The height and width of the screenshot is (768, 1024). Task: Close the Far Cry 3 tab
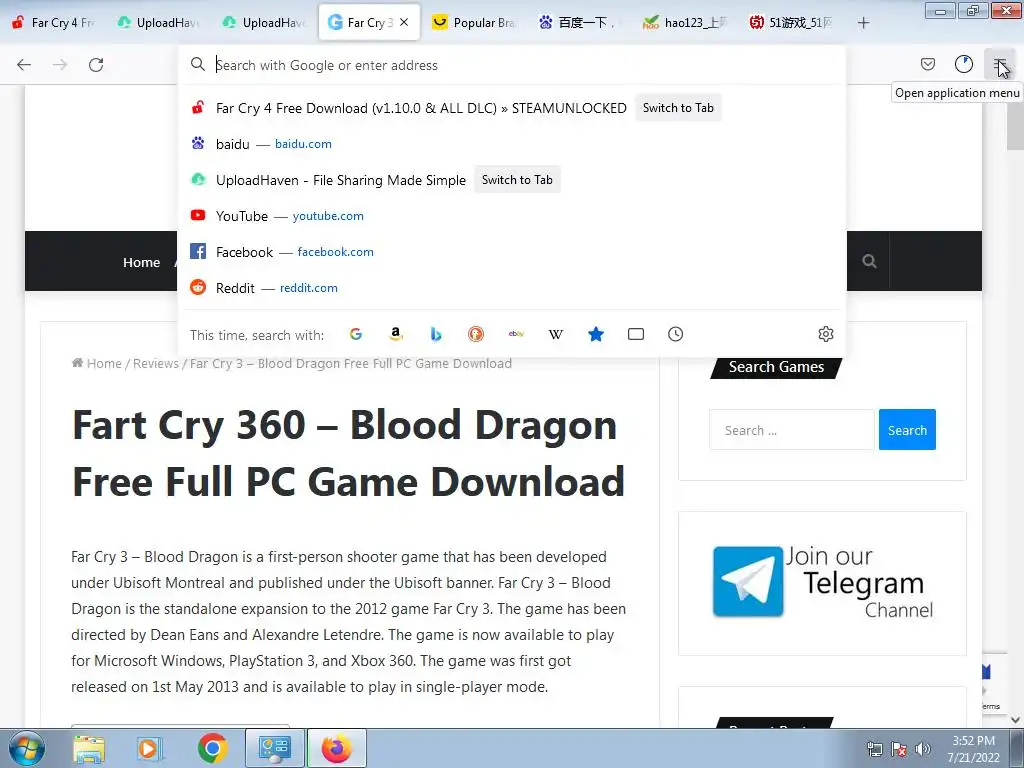coord(404,22)
